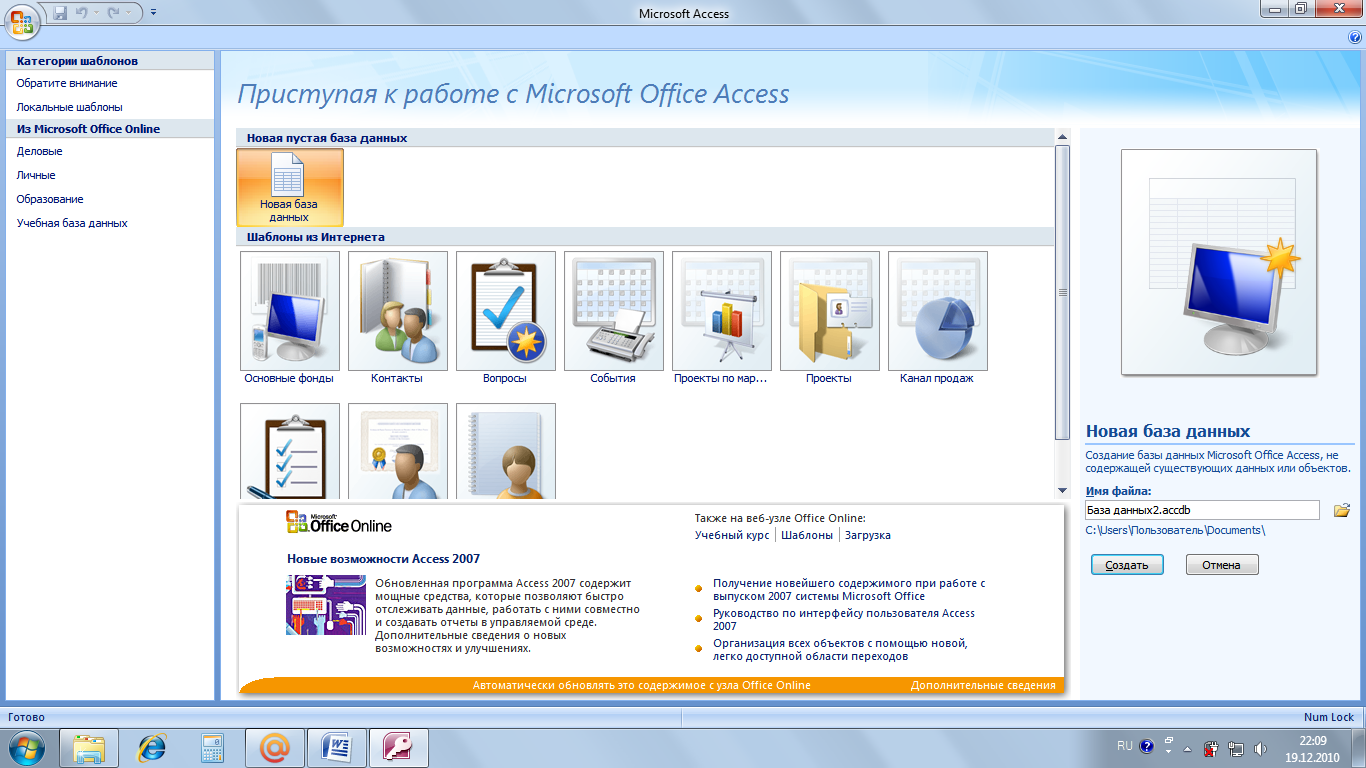Open link about Получение новейшего содержимого
1366x768 pixels.
849,589
